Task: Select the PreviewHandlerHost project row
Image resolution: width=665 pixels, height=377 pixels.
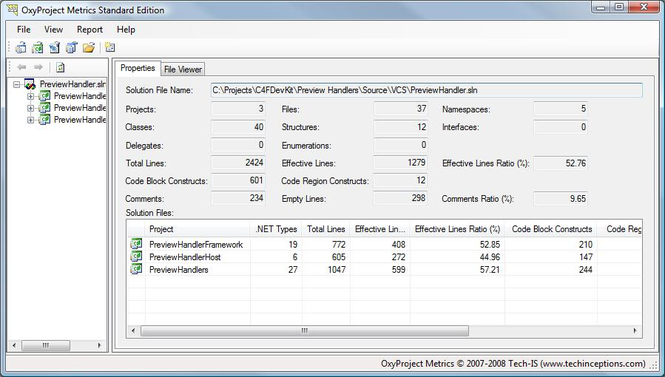Action: [x=384, y=257]
